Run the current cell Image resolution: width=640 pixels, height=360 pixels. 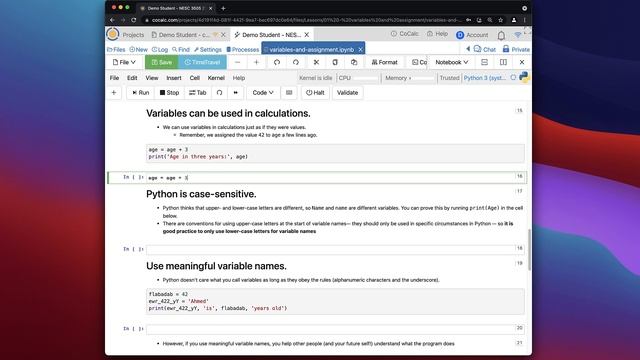141,93
